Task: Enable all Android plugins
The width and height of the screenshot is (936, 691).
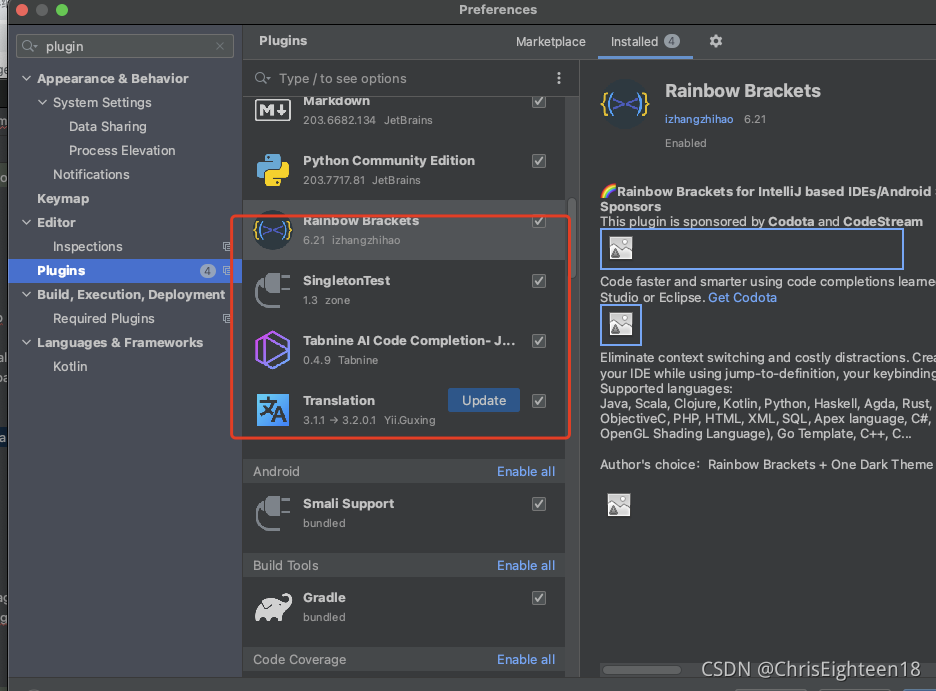Action: (526, 471)
